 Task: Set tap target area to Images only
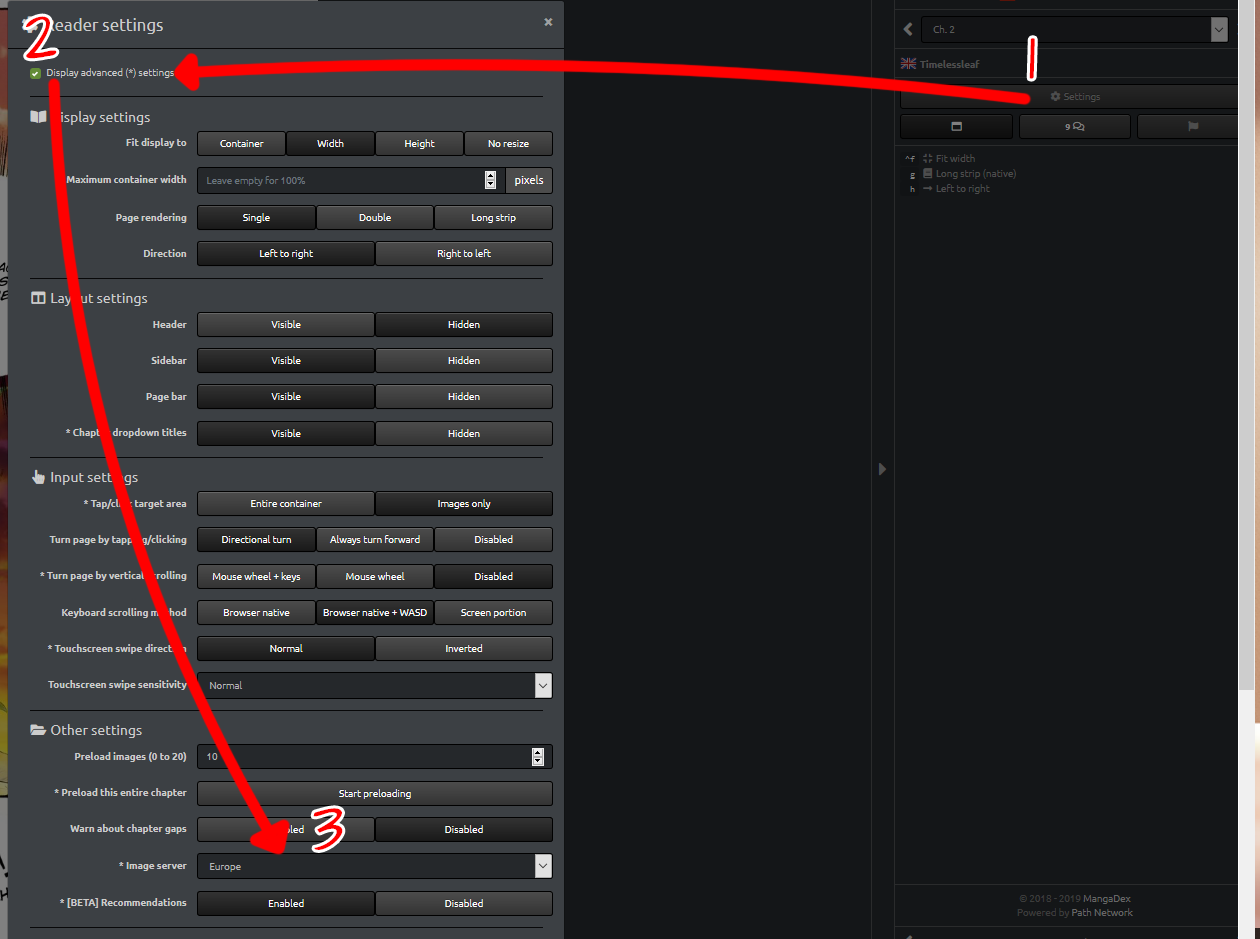[x=464, y=503]
